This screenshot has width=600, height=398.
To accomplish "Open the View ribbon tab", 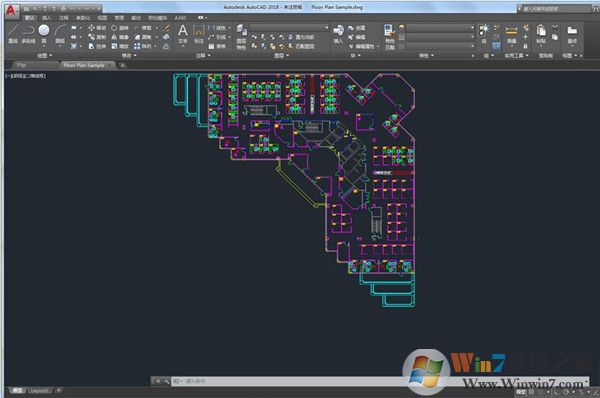I will tap(102, 18).
